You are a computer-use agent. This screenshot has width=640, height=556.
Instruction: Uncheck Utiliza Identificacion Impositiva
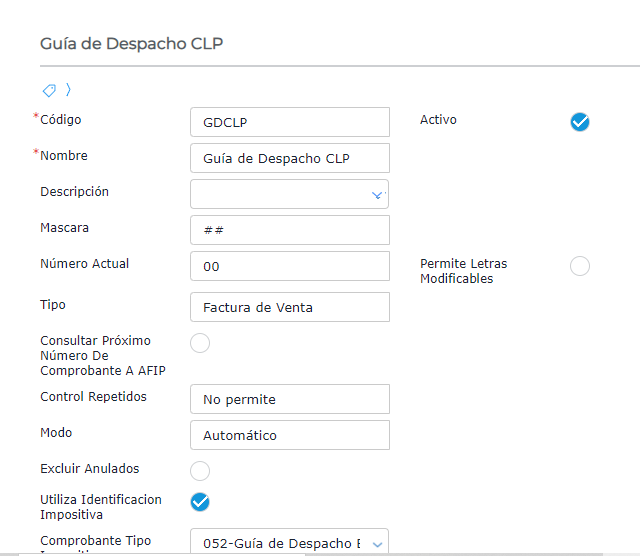200,501
